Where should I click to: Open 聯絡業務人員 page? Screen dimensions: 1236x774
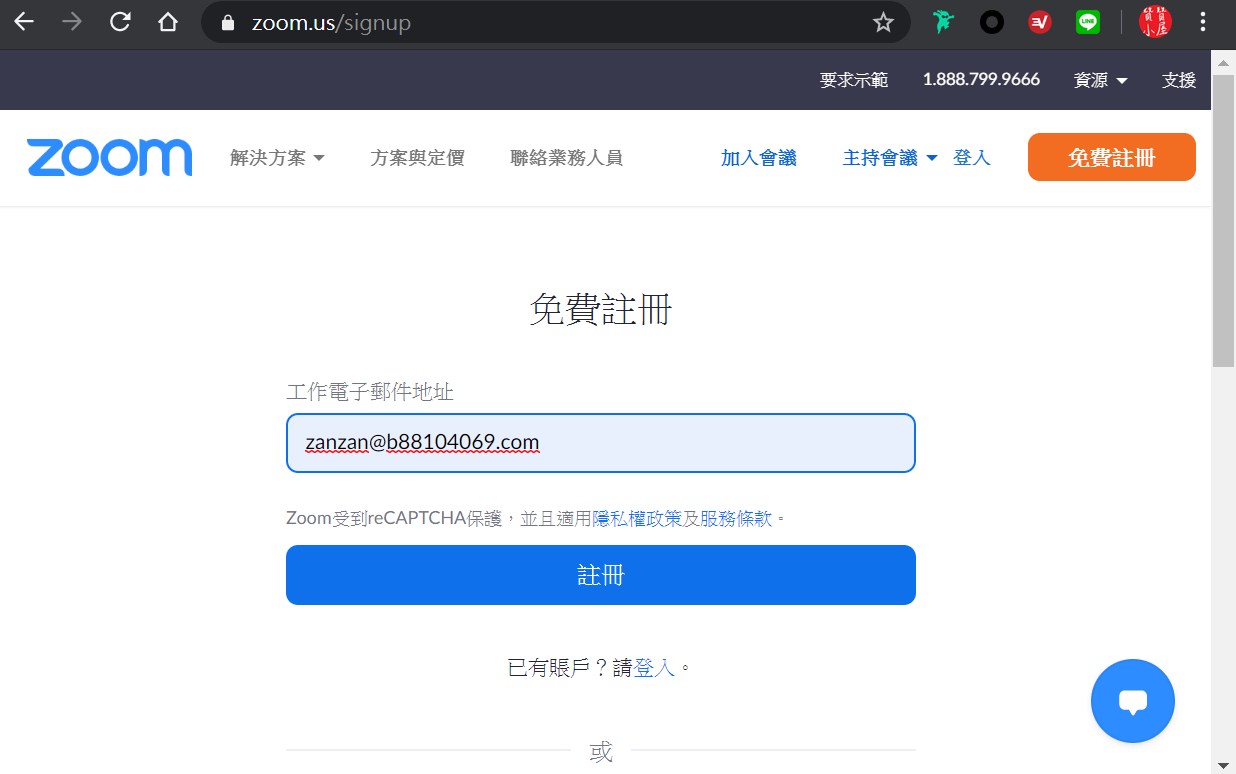pyautogui.click(x=566, y=158)
